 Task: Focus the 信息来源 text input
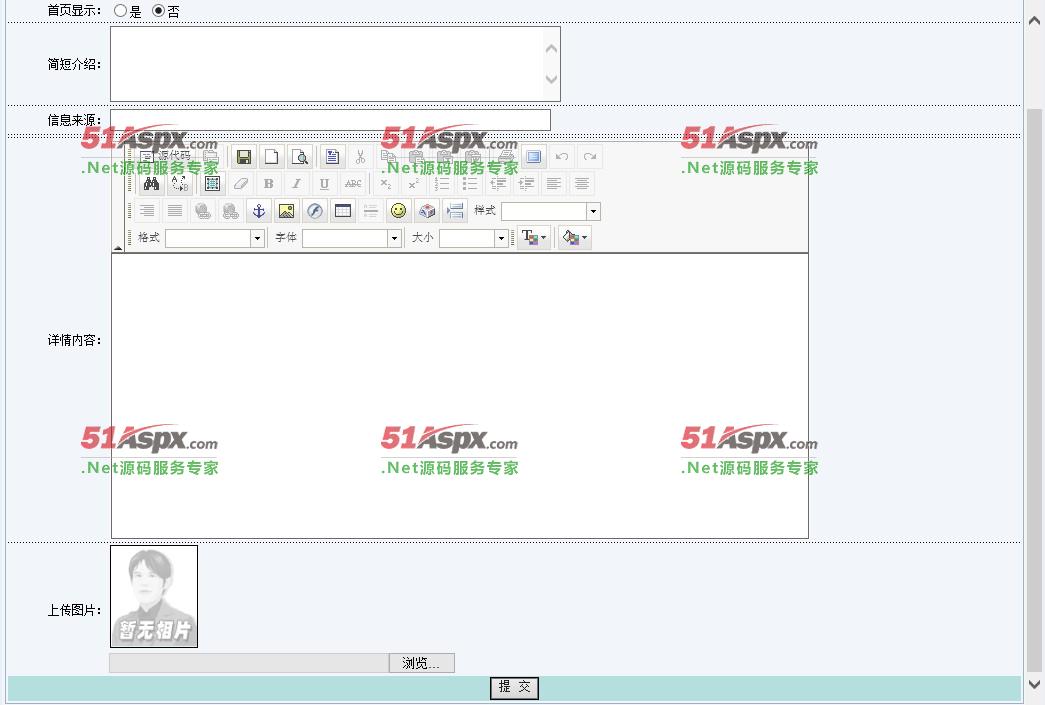tap(331, 120)
